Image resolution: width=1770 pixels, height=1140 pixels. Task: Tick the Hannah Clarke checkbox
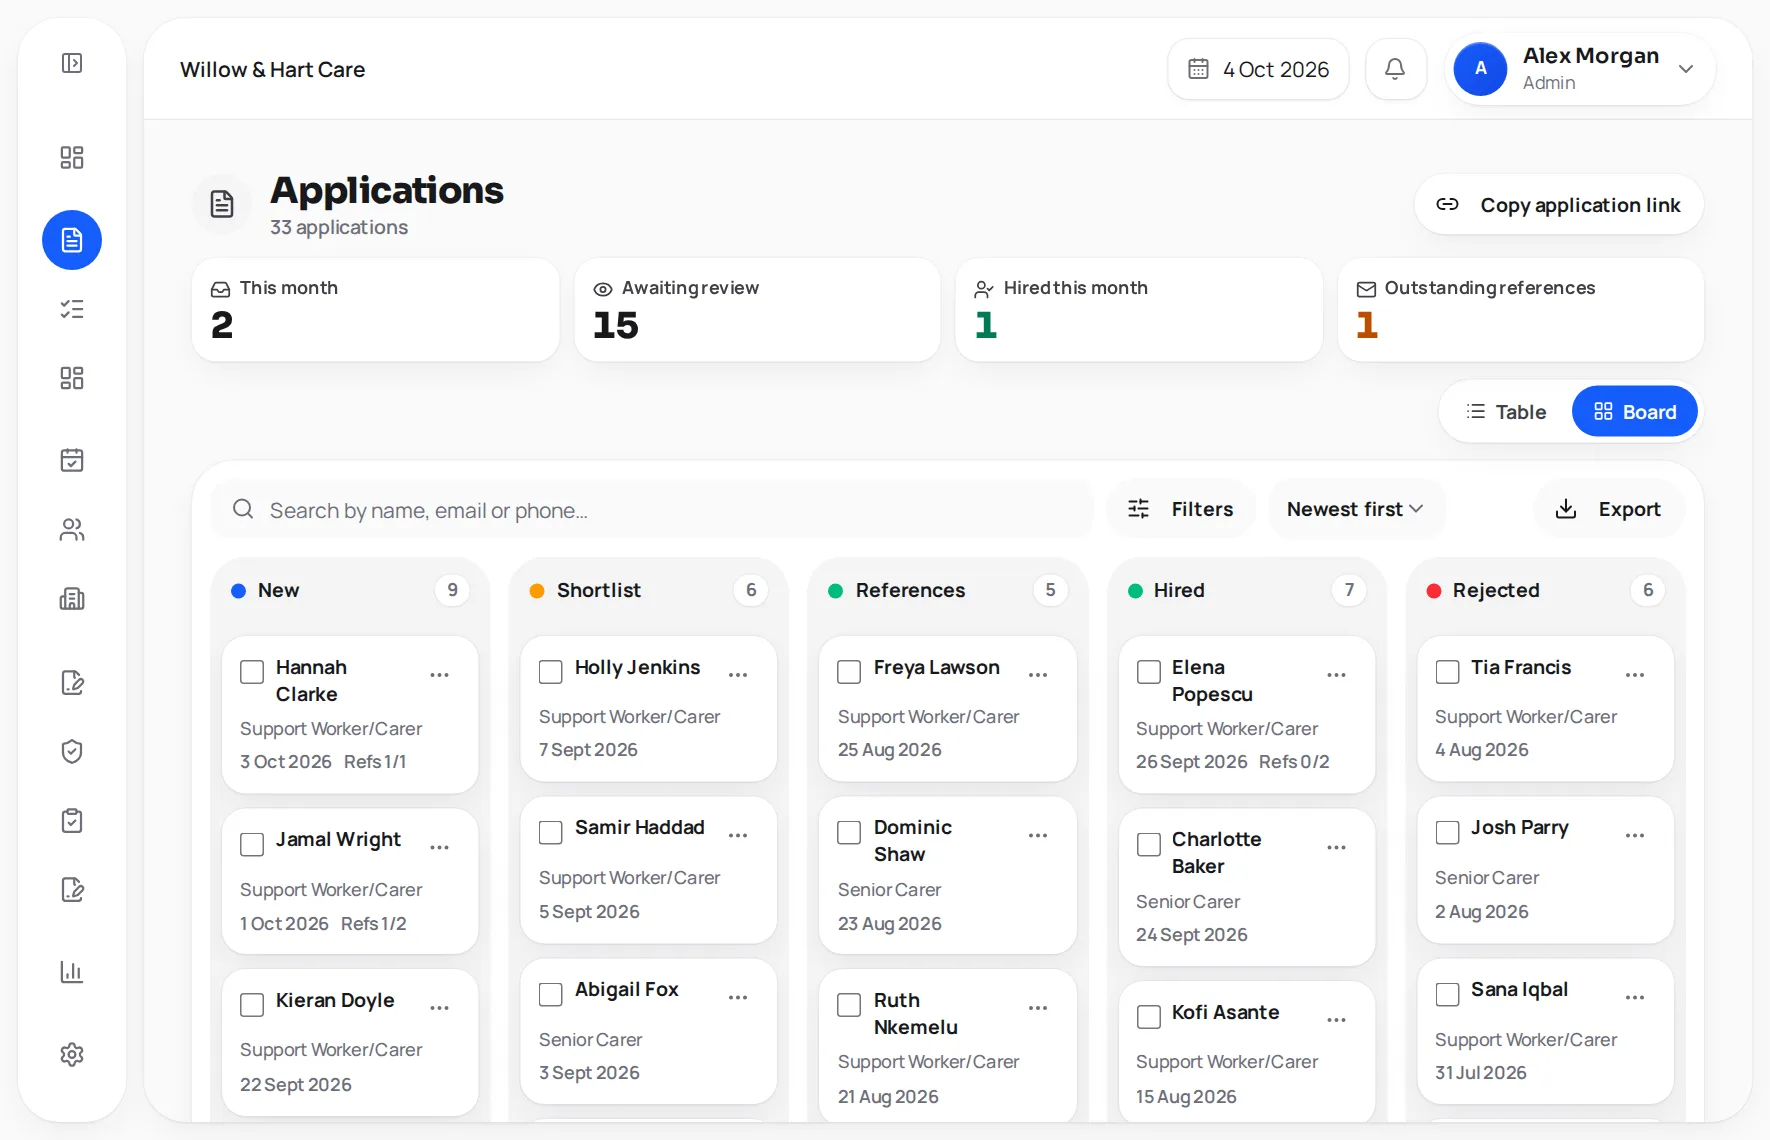pos(252,672)
